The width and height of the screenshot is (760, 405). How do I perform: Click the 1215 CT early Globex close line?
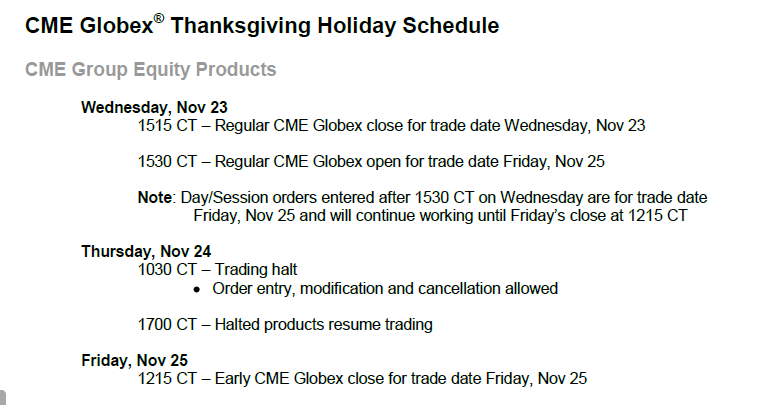tap(362, 378)
